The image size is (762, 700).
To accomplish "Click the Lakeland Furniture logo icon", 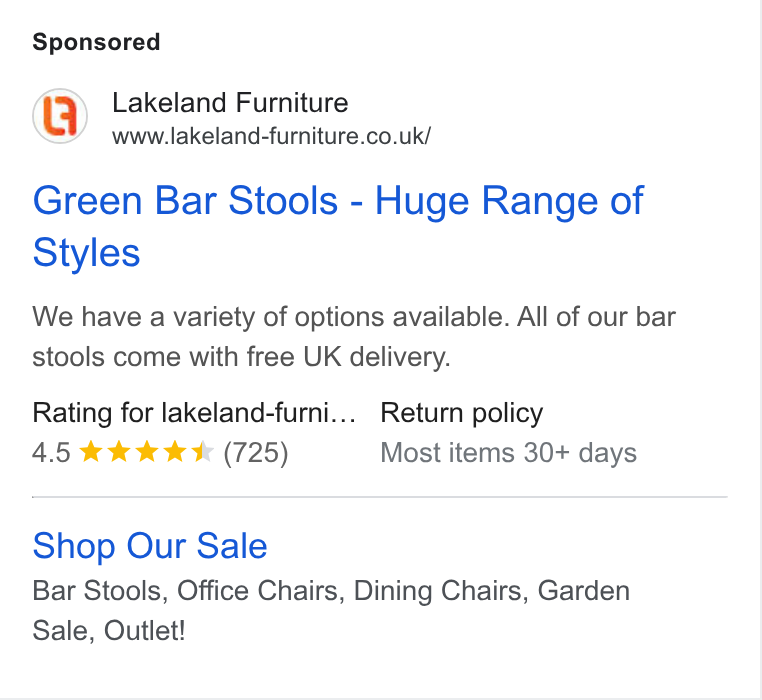I will point(60,116).
